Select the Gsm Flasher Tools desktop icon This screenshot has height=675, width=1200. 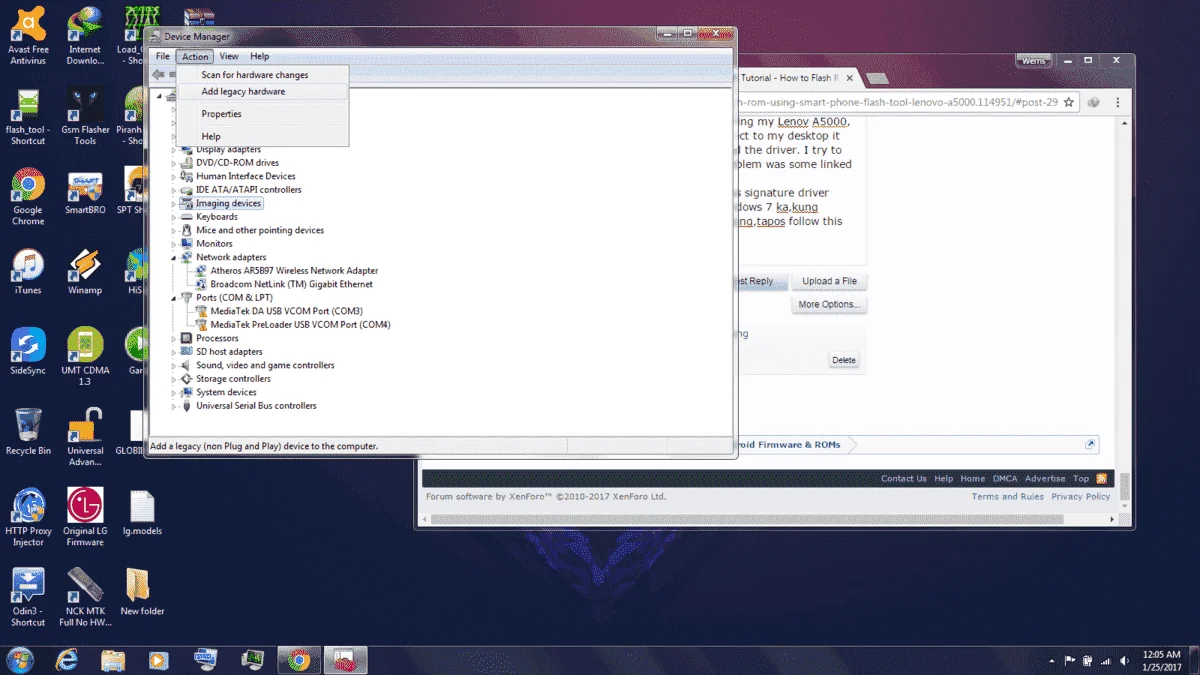(85, 116)
